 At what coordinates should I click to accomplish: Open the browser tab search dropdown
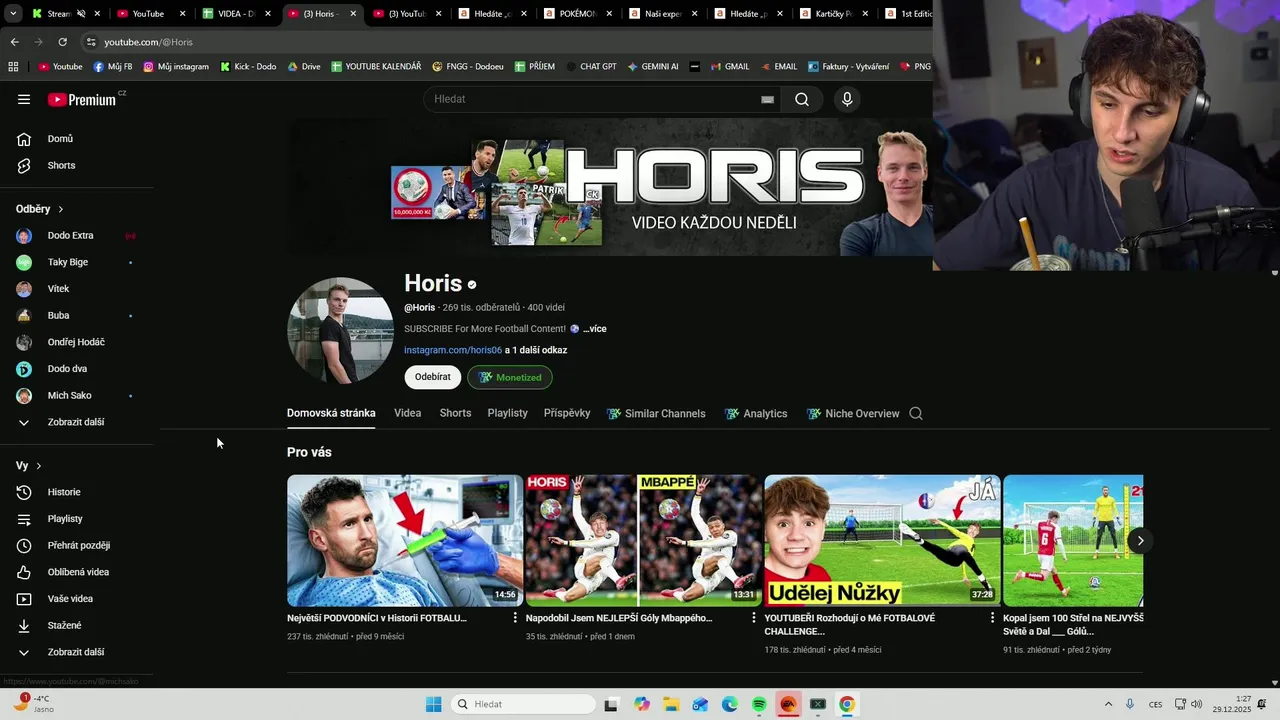13,14
